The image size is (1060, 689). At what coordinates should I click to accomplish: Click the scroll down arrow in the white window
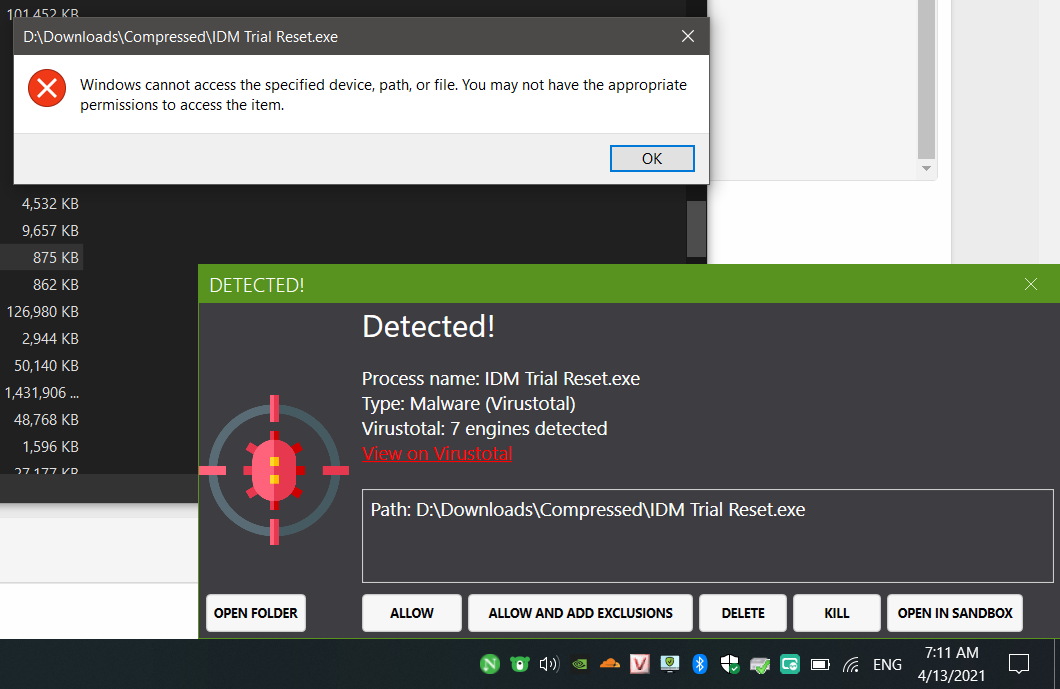point(926,168)
